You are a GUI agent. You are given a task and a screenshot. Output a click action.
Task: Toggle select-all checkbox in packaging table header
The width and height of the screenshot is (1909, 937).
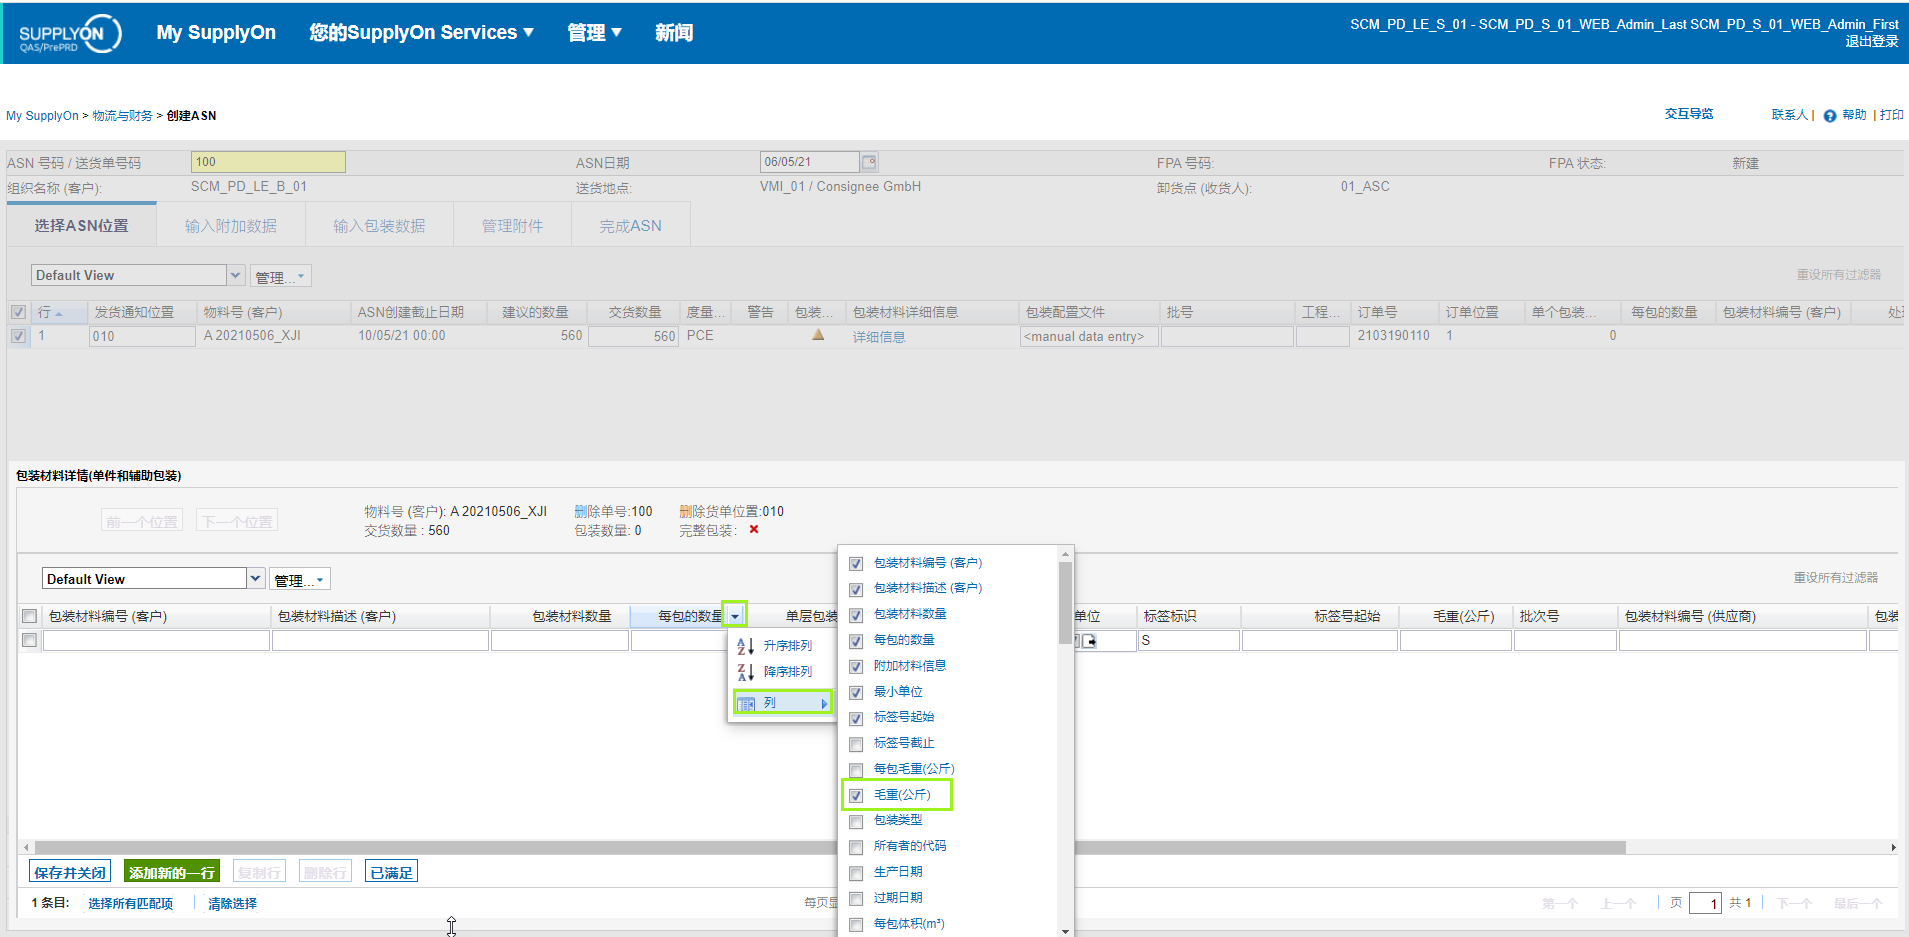tap(30, 616)
